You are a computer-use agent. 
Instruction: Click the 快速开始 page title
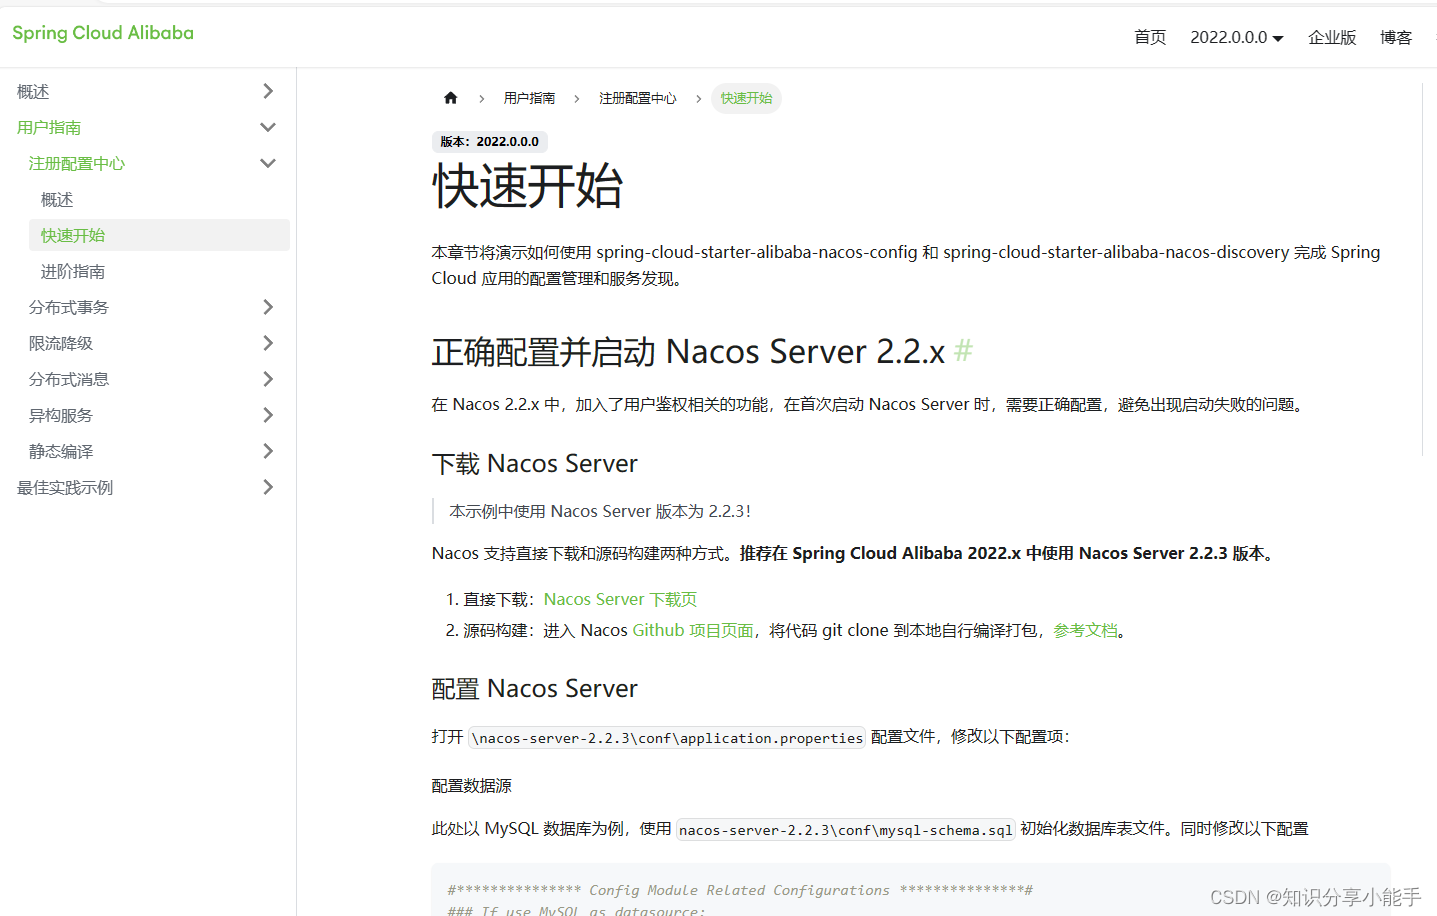coord(527,187)
